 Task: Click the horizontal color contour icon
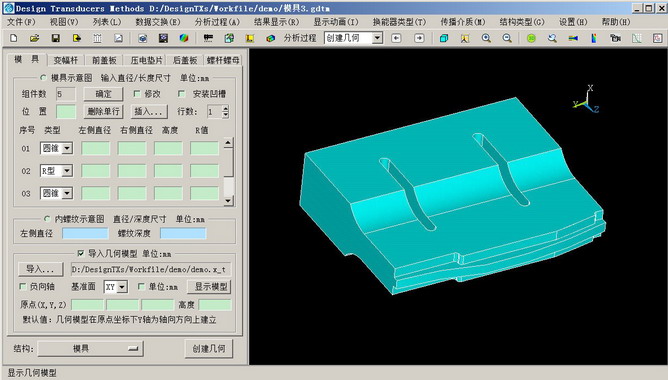(573, 38)
